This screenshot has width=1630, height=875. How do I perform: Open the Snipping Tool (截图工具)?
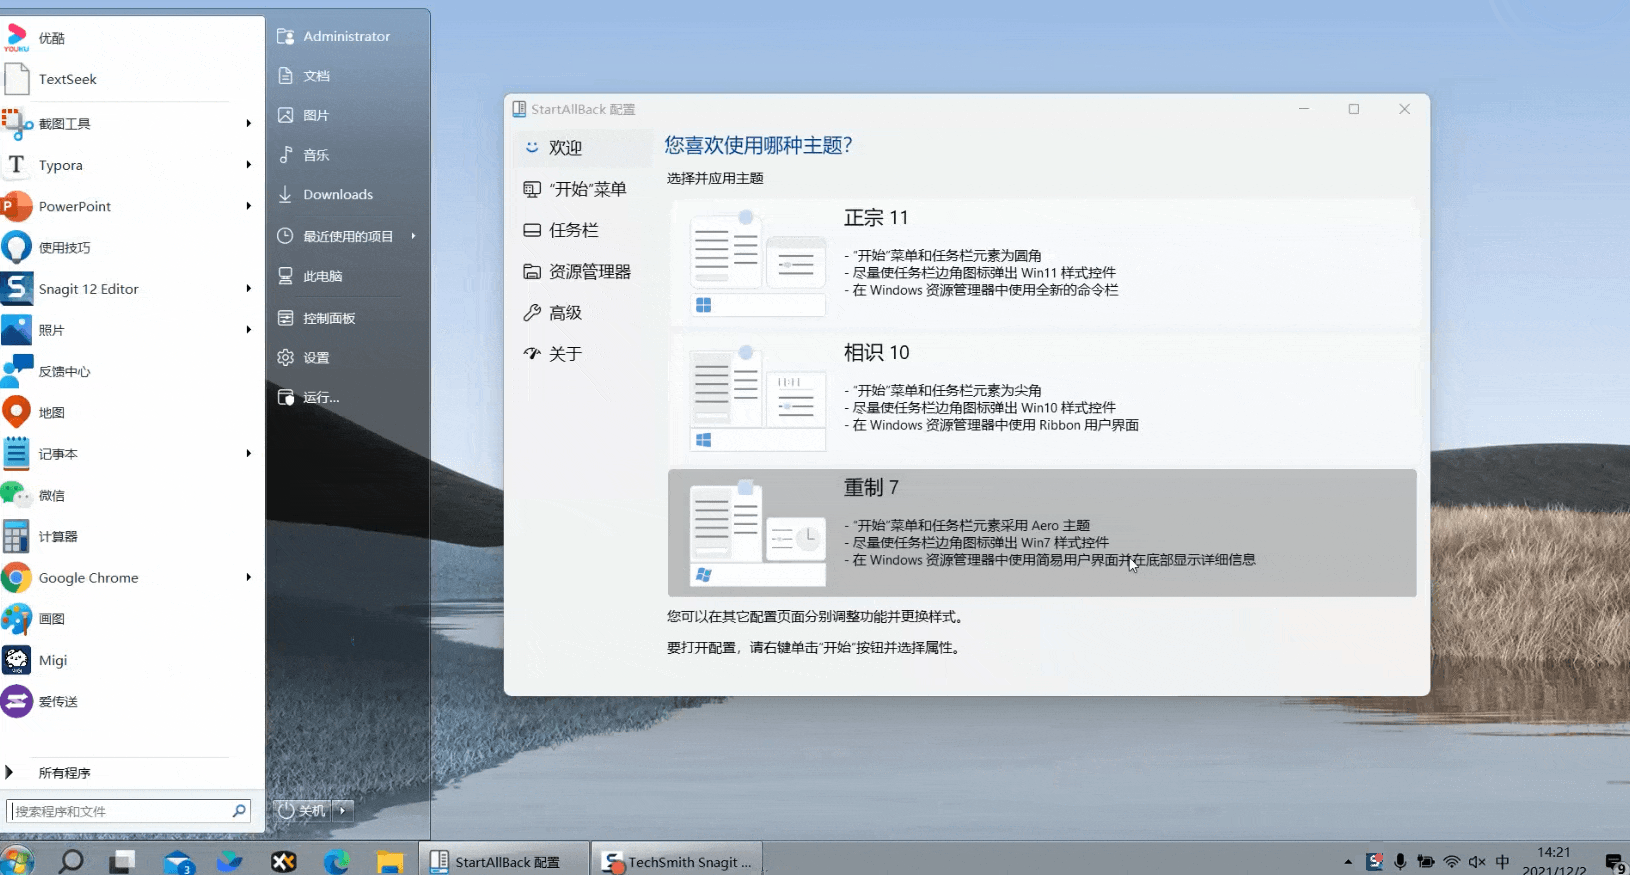pos(130,123)
